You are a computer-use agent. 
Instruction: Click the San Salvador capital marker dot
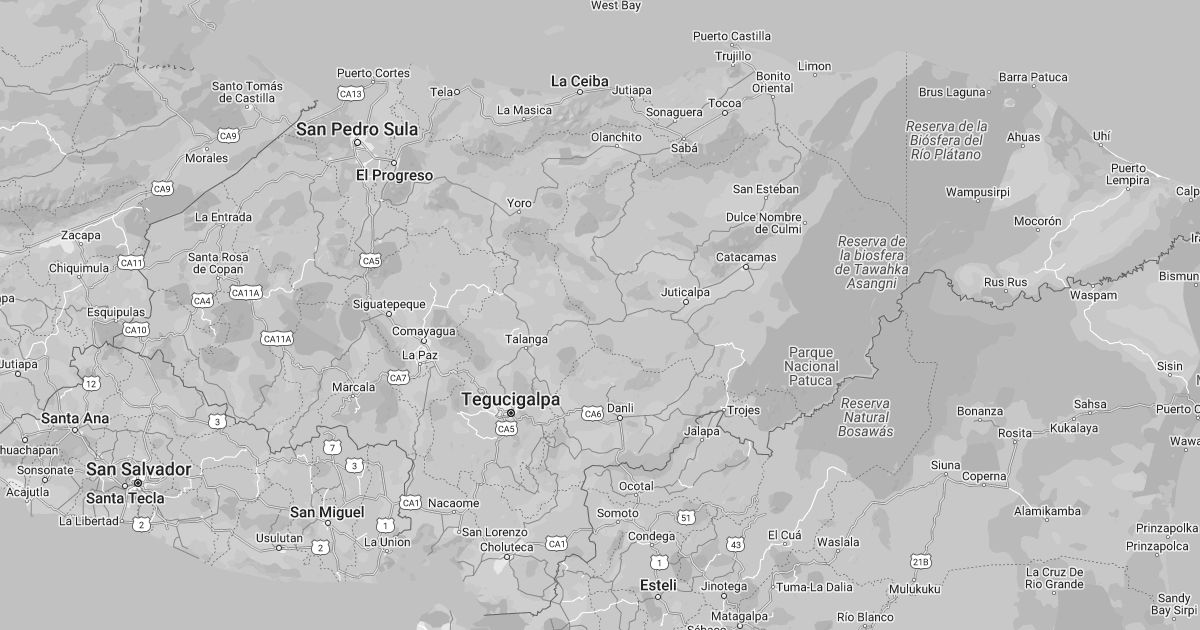(138, 483)
